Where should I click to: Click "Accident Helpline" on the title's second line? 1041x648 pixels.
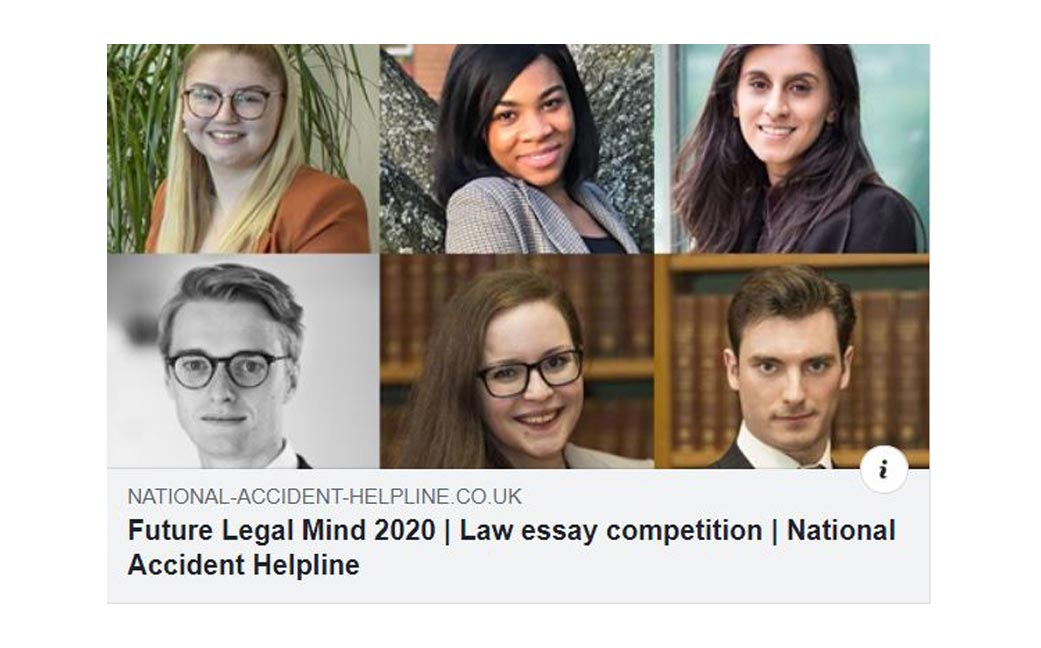tap(243, 564)
